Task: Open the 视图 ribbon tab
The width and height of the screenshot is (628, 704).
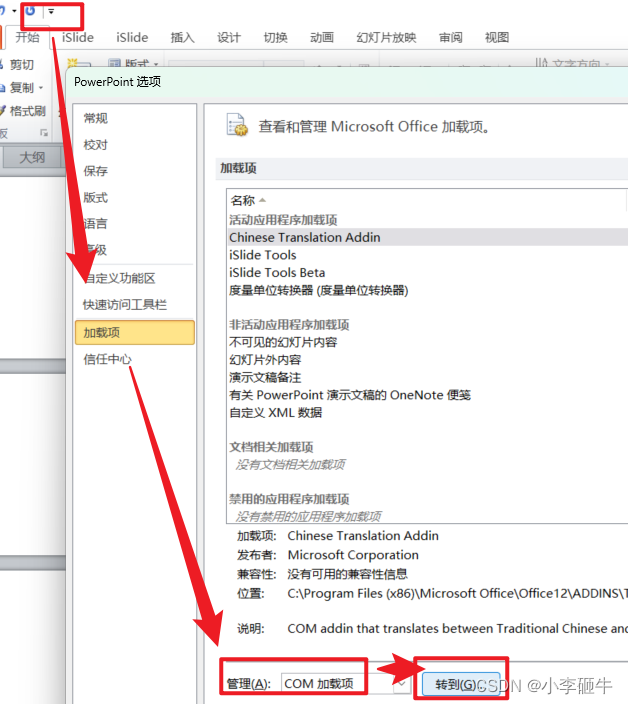Action: pyautogui.click(x=497, y=37)
